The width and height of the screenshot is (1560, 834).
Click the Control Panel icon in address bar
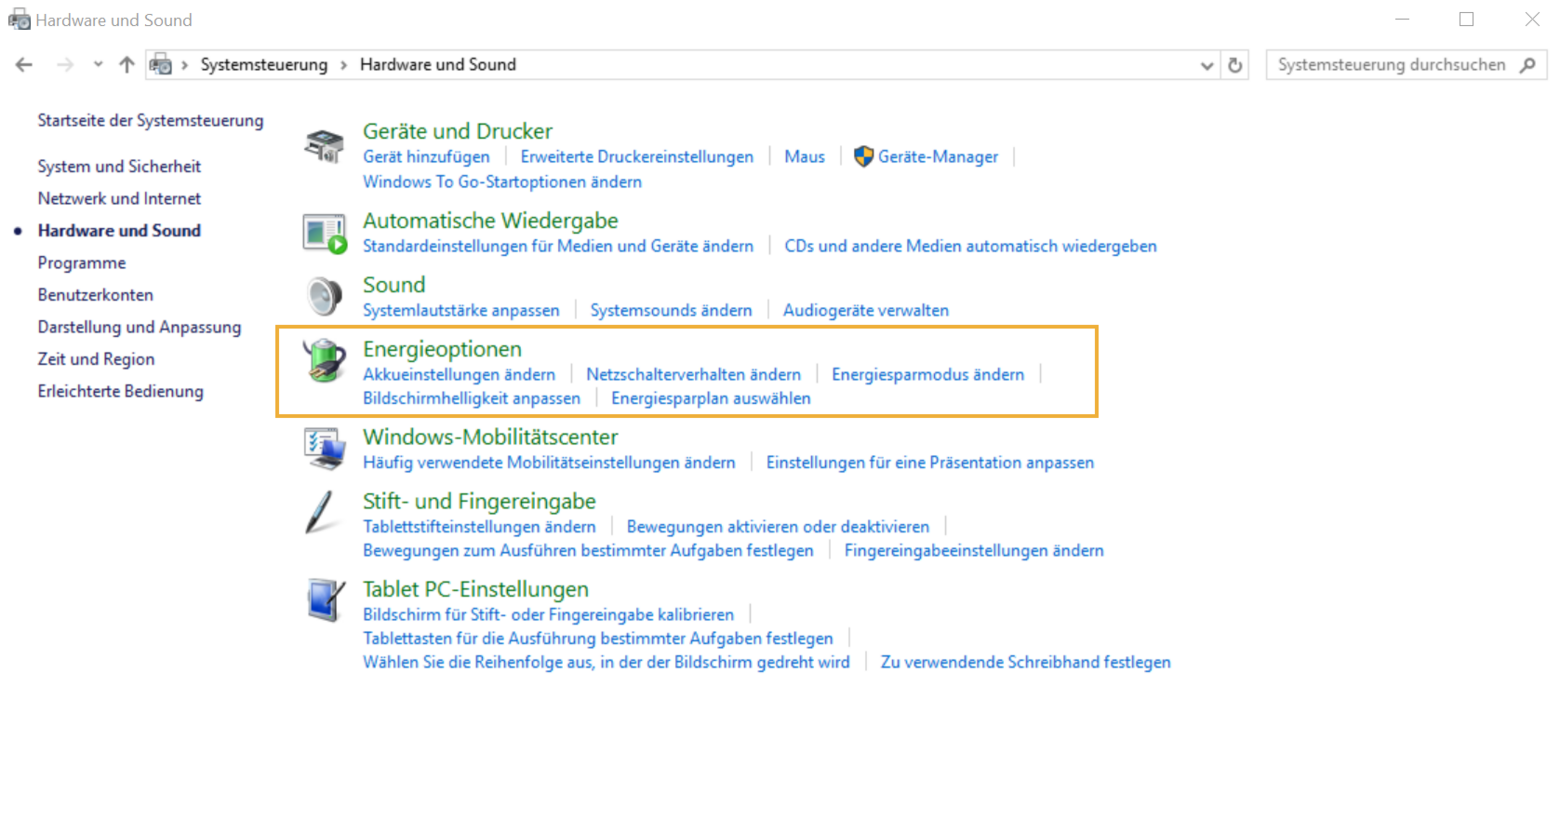(x=160, y=64)
